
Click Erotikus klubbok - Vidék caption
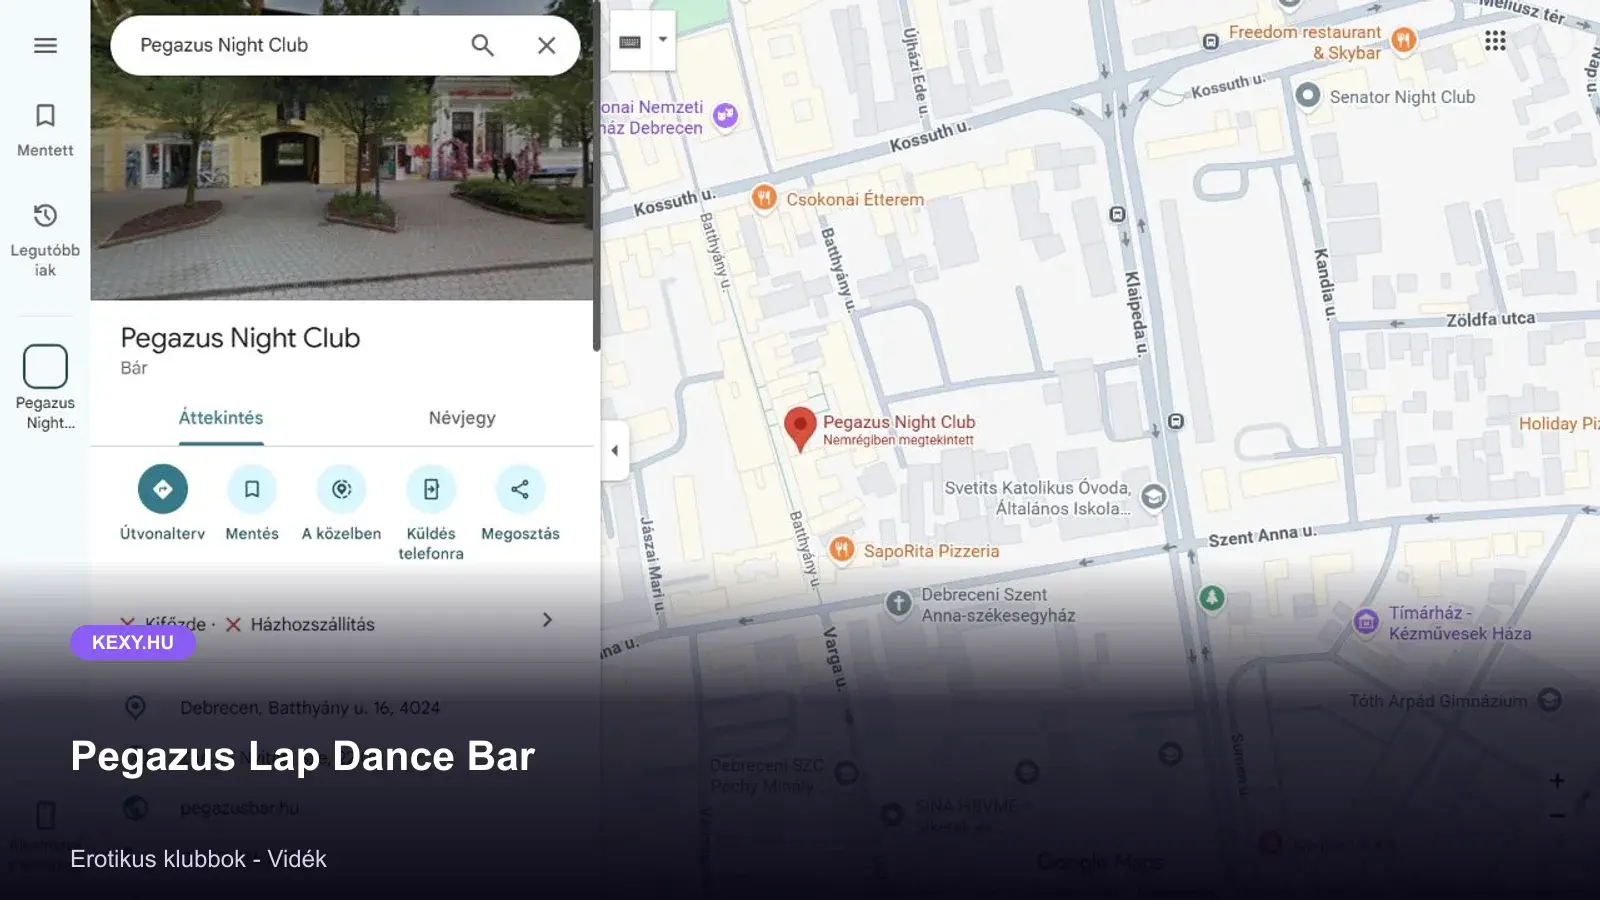[x=198, y=859]
